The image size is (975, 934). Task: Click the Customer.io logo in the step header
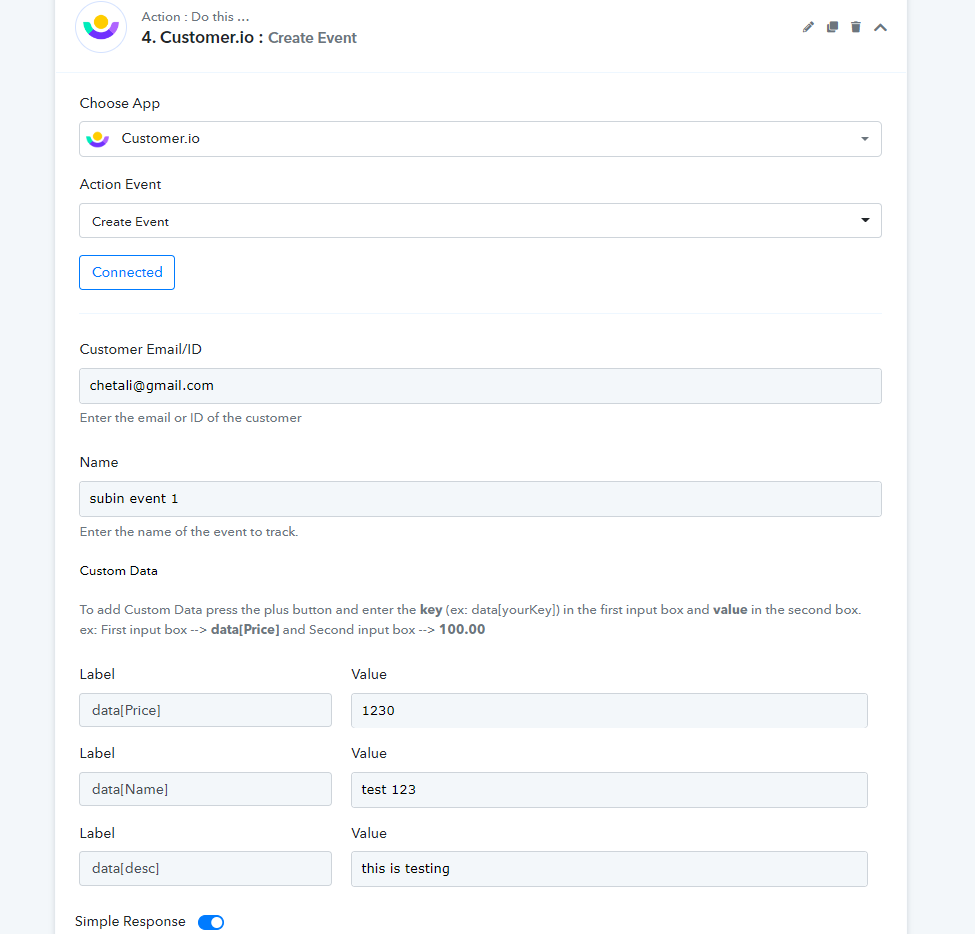pos(101,27)
